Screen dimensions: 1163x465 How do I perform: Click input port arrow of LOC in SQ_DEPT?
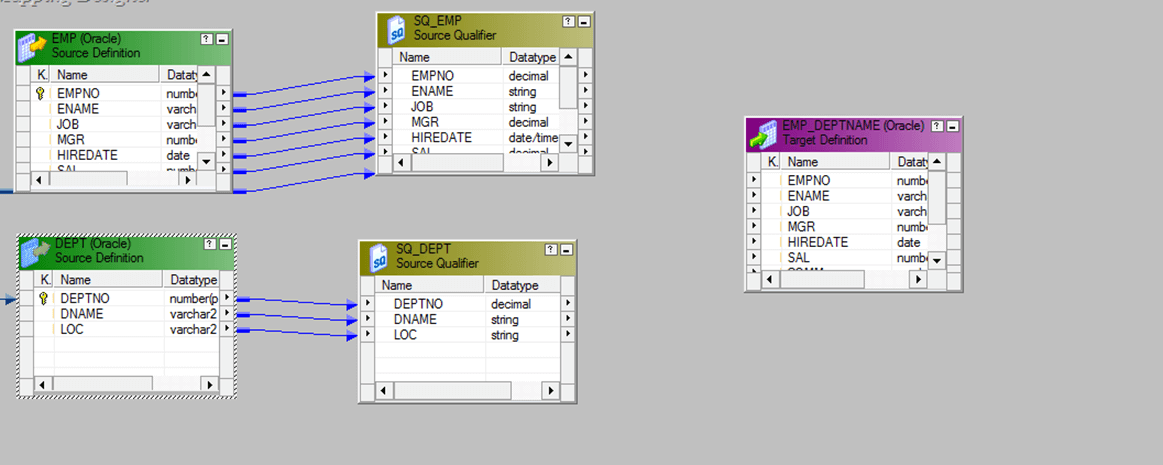coord(368,334)
